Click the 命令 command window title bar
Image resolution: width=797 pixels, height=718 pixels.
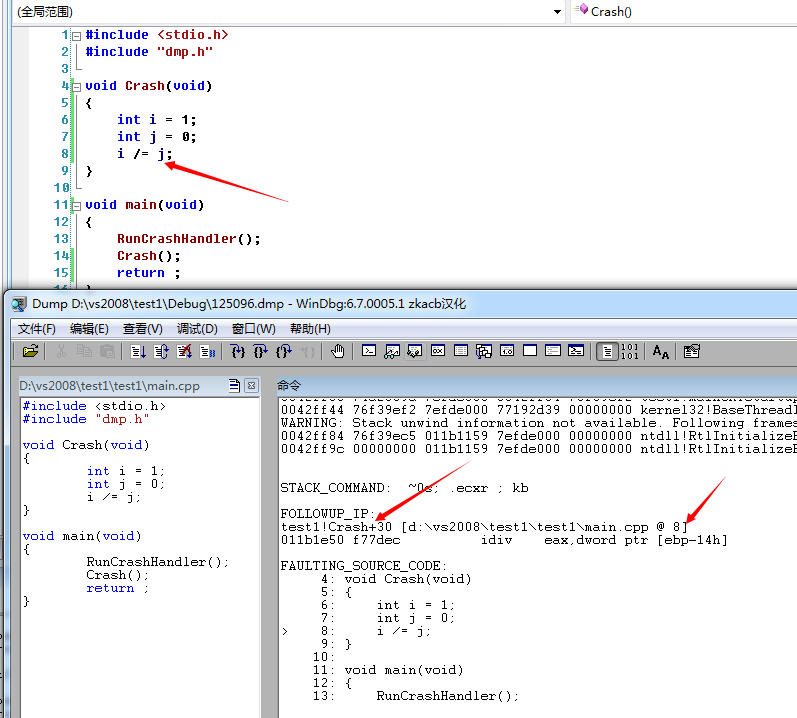click(x=537, y=386)
